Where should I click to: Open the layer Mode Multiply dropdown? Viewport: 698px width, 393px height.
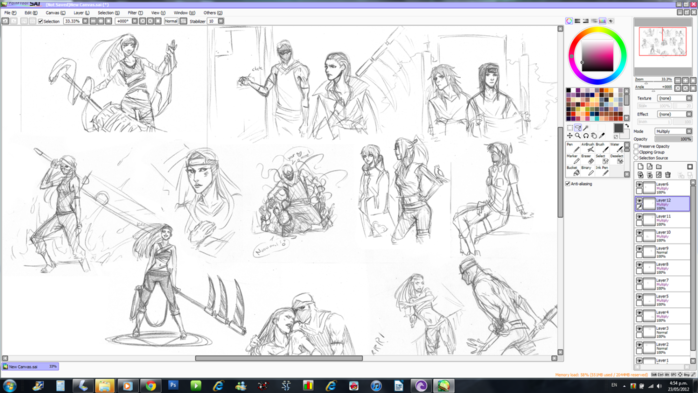pyautogui.click(x=673, y=131)
